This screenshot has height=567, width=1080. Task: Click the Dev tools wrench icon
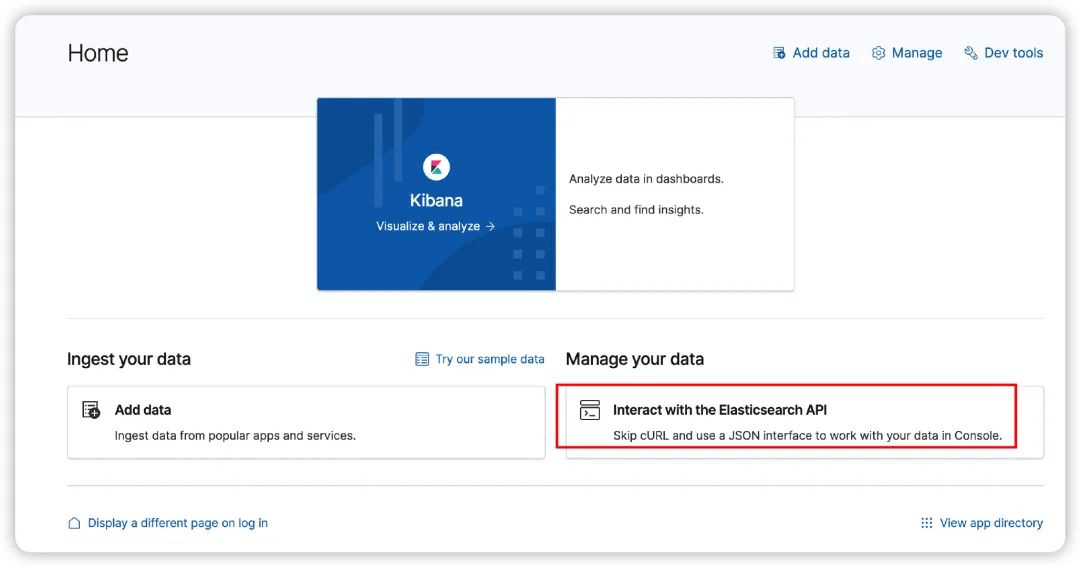(x=970, y=53)
